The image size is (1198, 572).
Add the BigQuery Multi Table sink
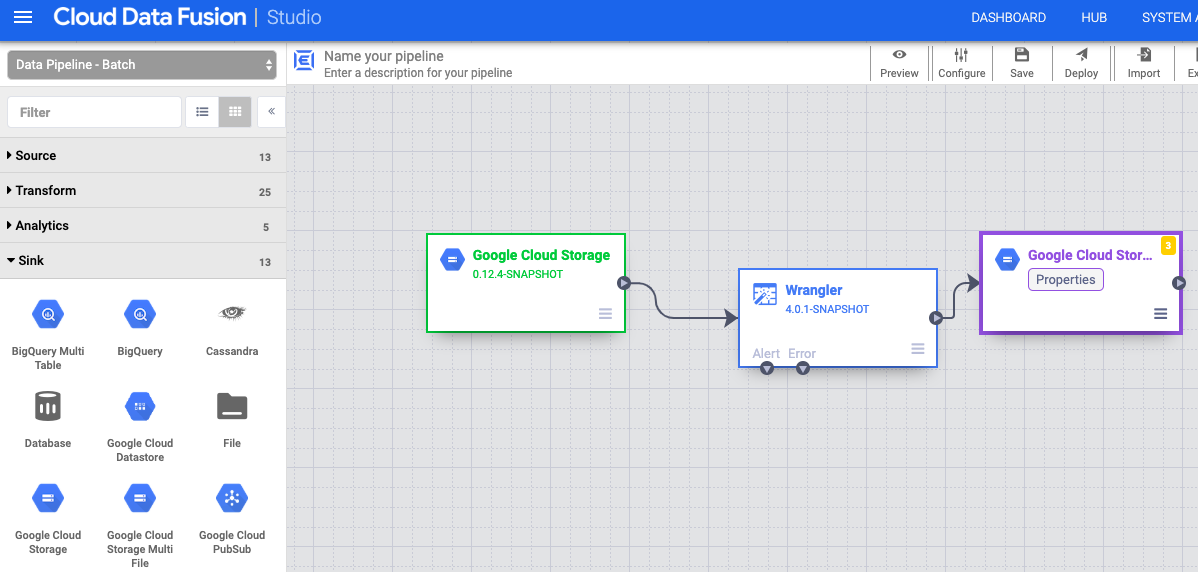48,314
